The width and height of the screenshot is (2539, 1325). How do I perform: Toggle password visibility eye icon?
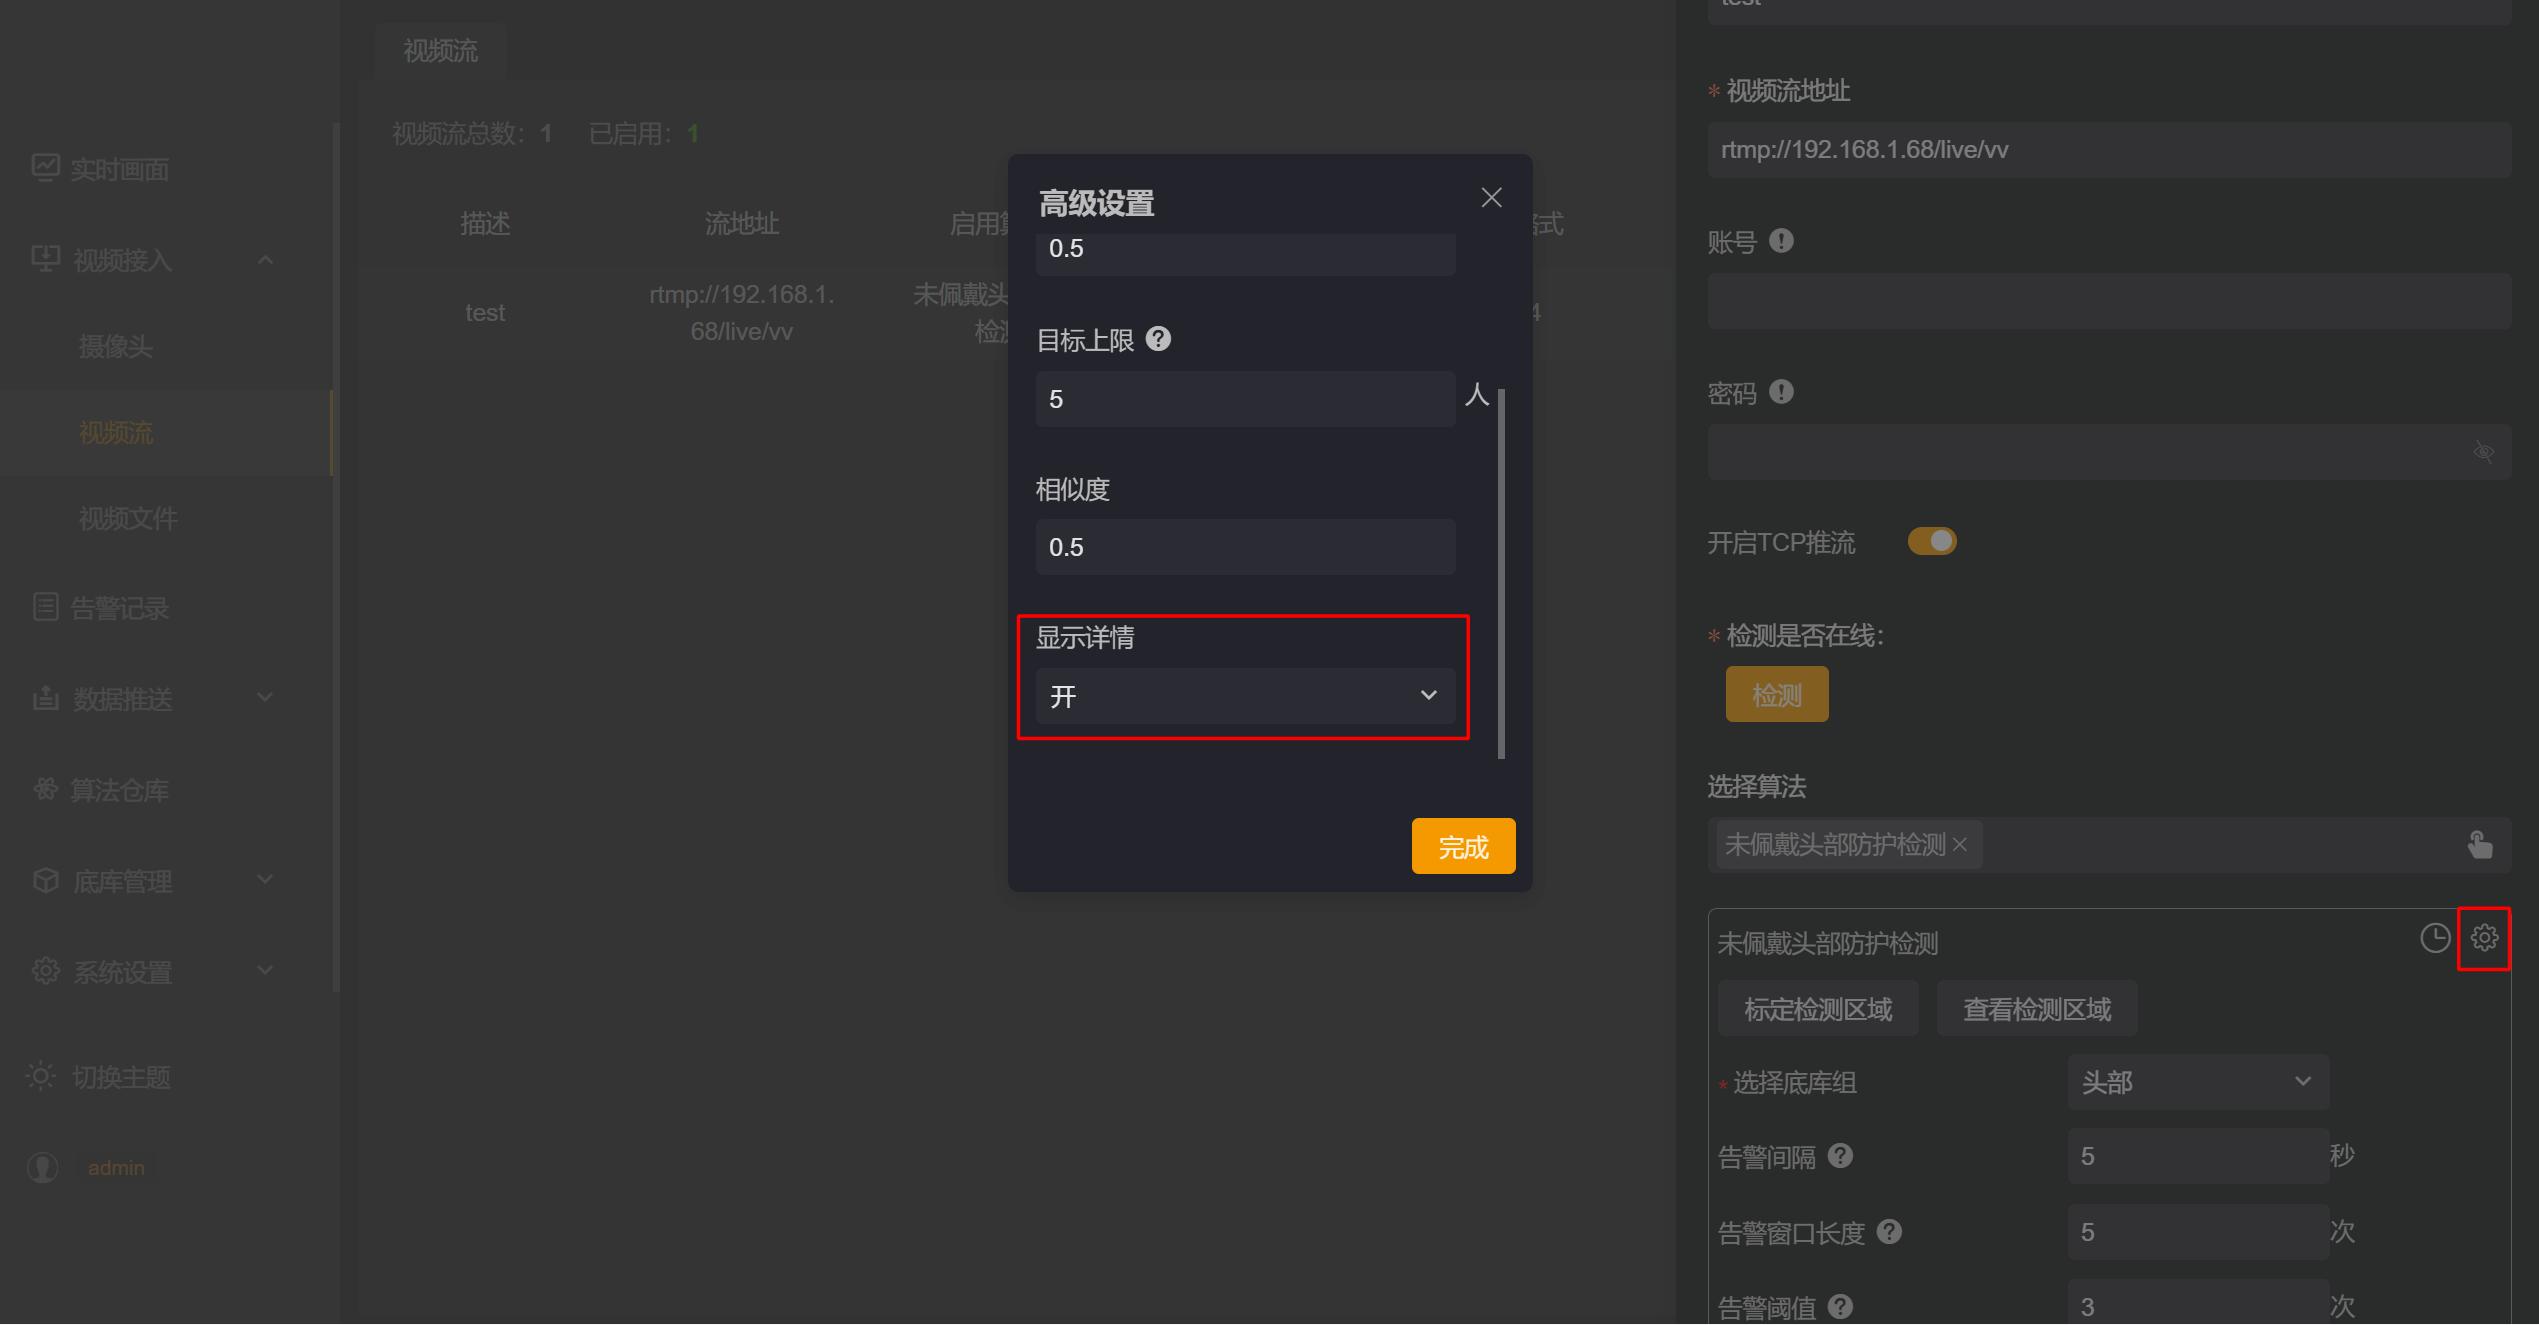pos(2483,452)
